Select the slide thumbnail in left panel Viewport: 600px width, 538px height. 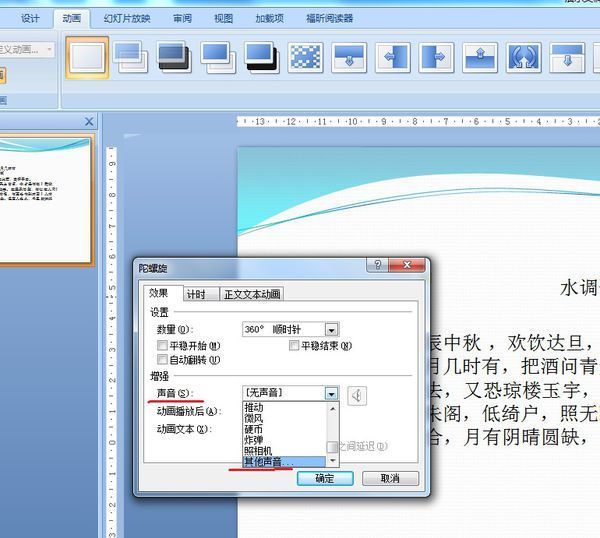(45, 200)
